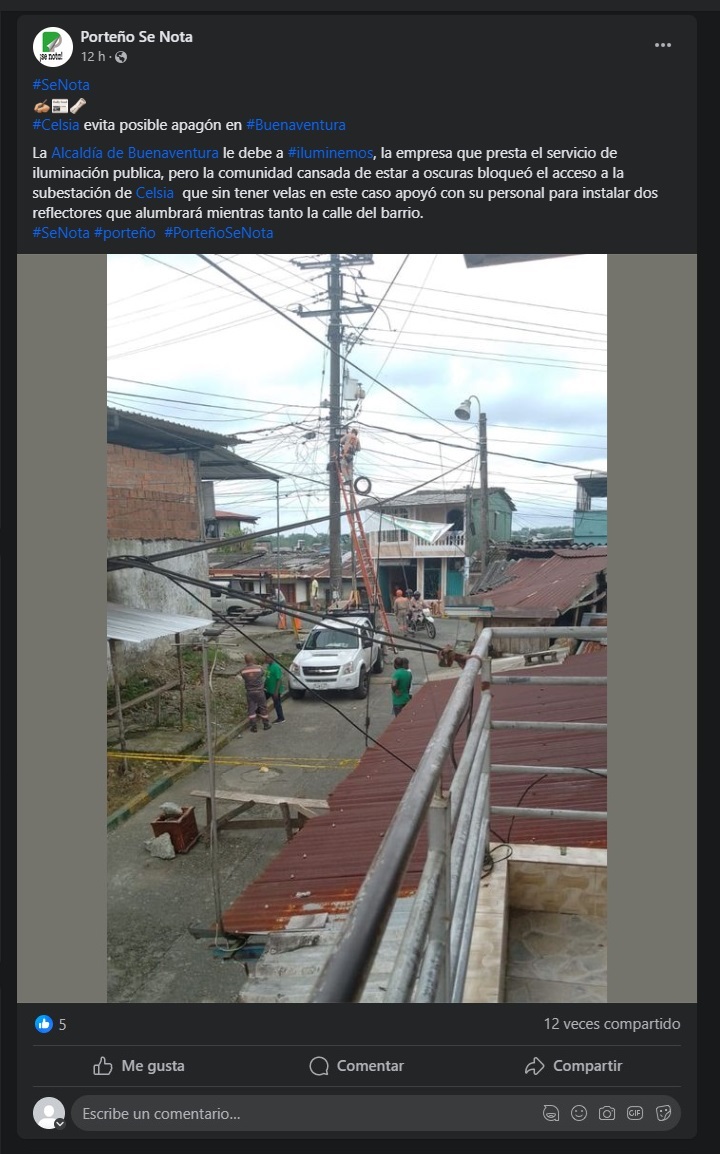
Task: Click the Comentar button
Action: 356,1066
